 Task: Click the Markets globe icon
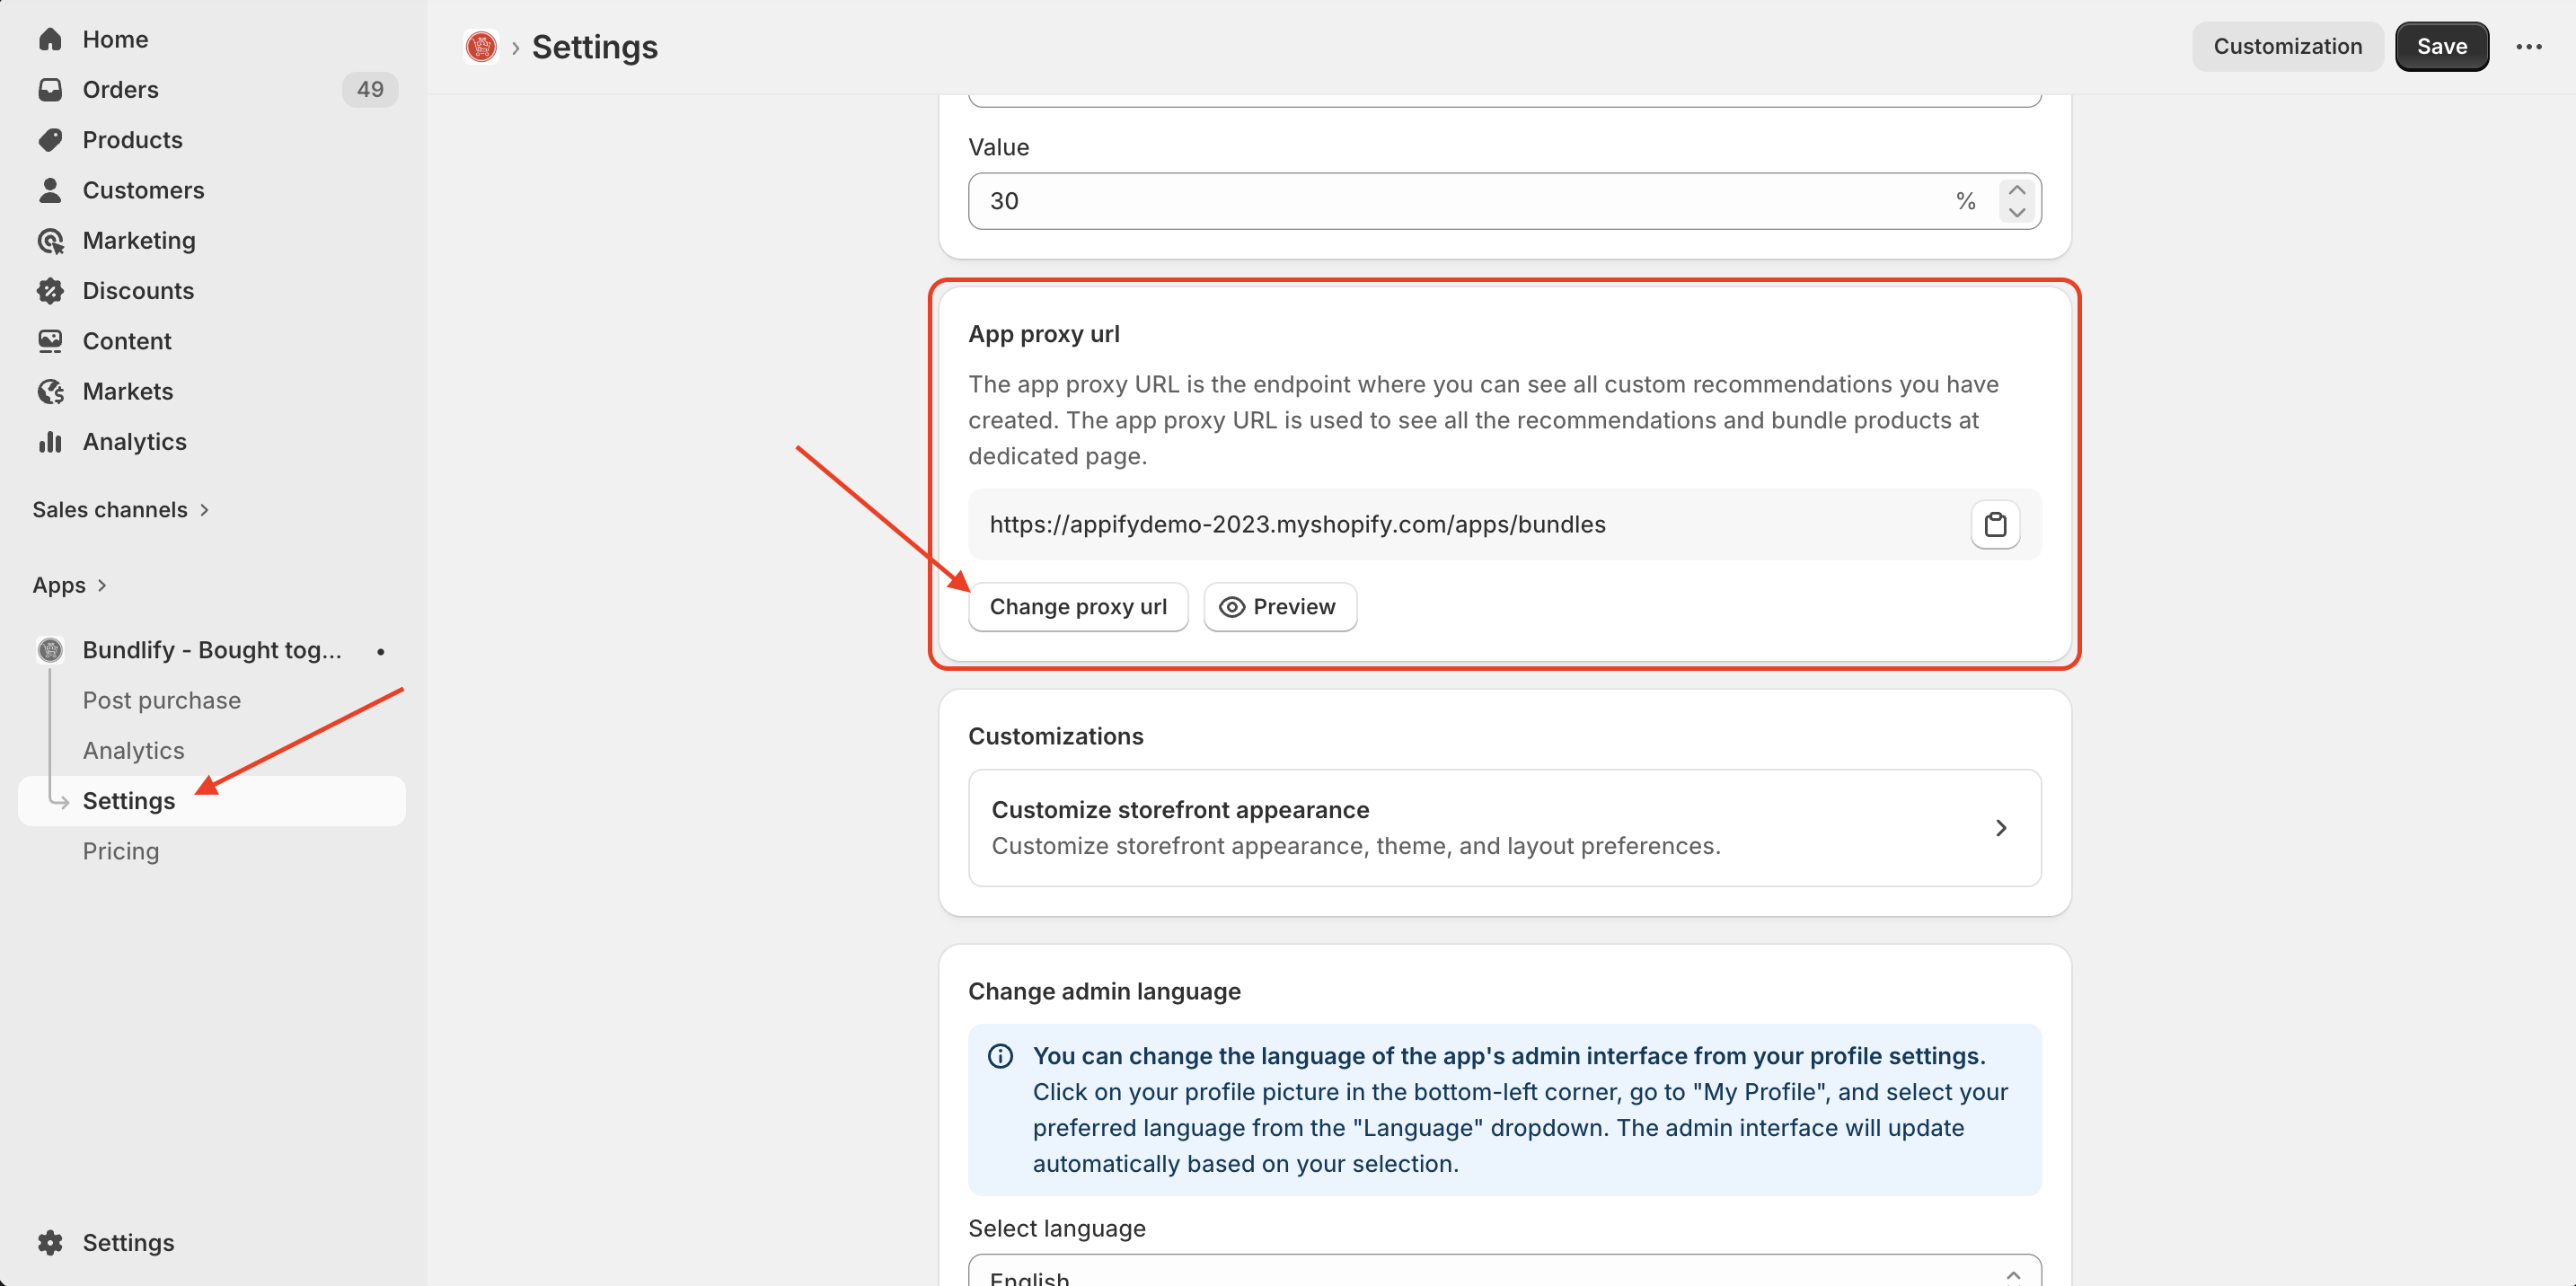click(50, 391)
